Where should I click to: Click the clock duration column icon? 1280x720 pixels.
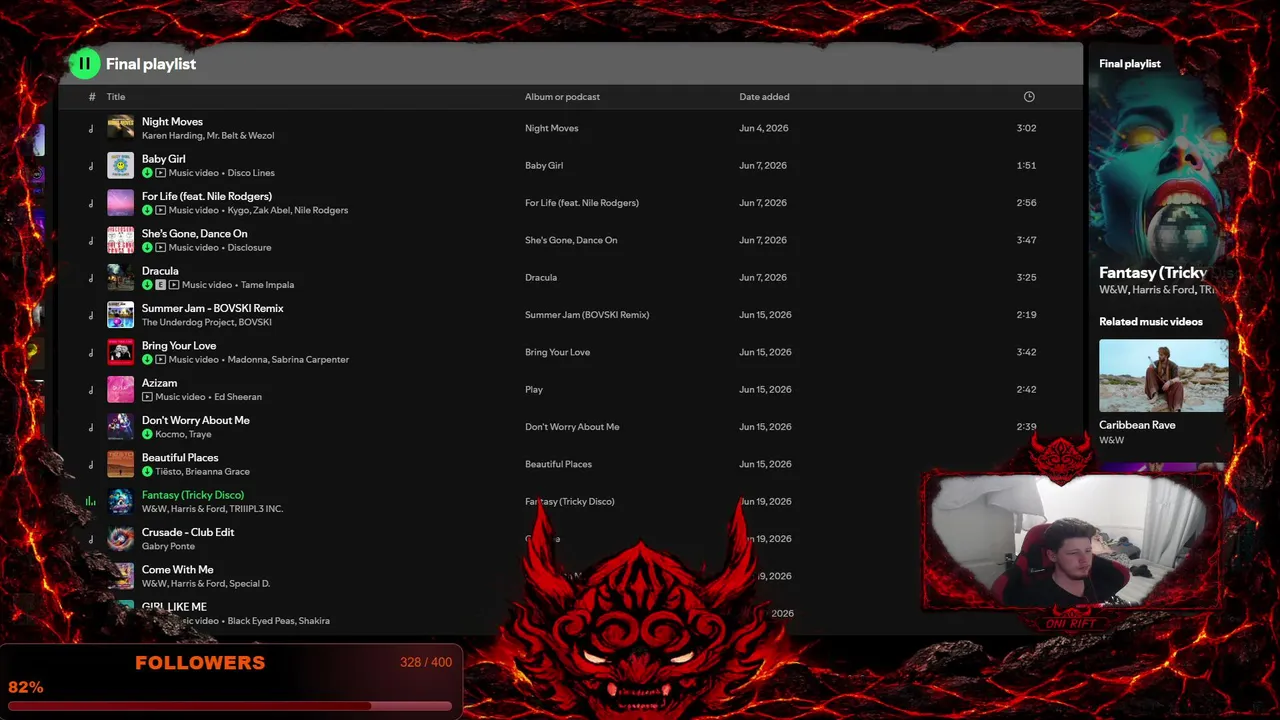pos(1029,97)
